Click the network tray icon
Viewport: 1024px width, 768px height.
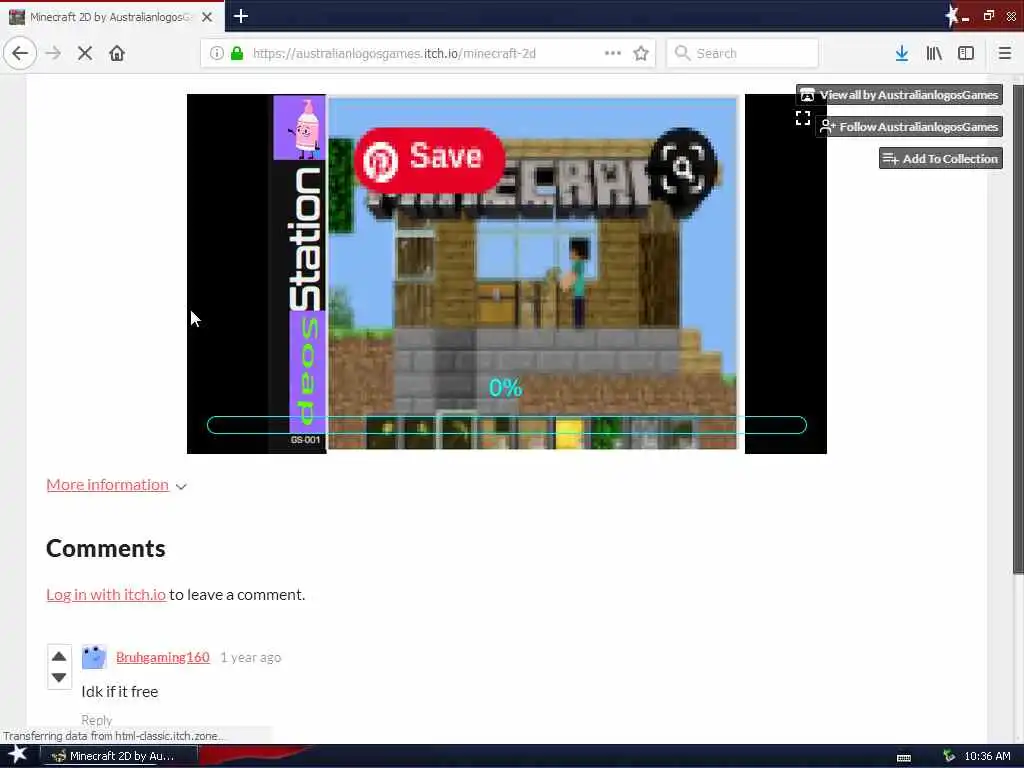tap(949, 756)
